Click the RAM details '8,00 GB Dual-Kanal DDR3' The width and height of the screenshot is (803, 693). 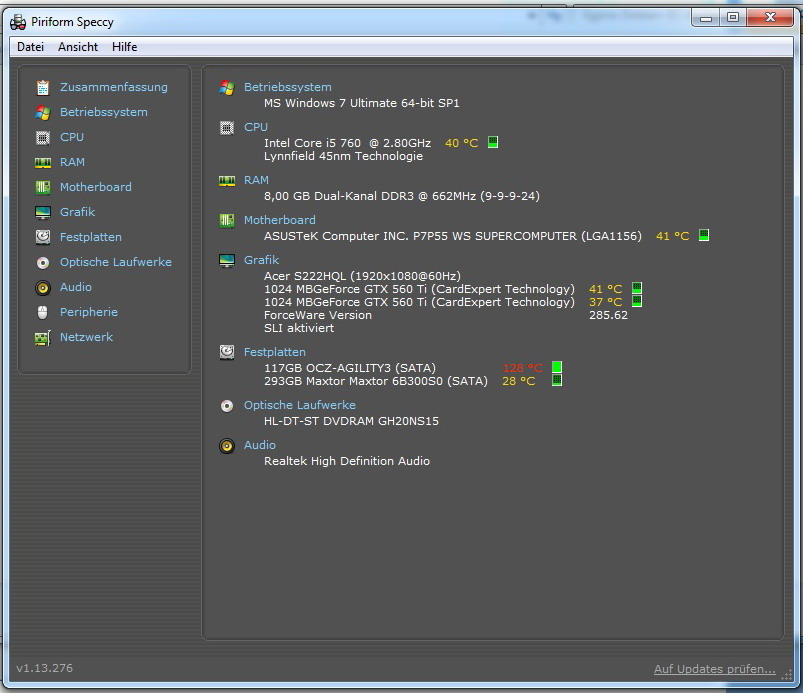pyautogui.click(x=339, y=196)
